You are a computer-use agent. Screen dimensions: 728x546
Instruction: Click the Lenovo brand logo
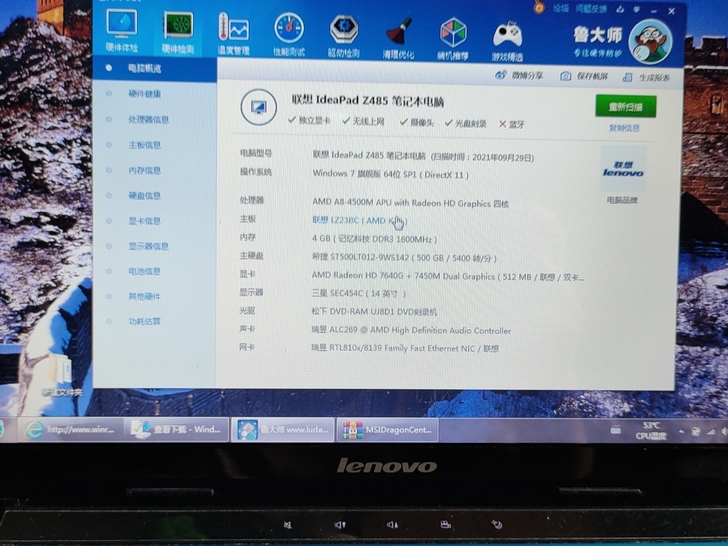623,169
